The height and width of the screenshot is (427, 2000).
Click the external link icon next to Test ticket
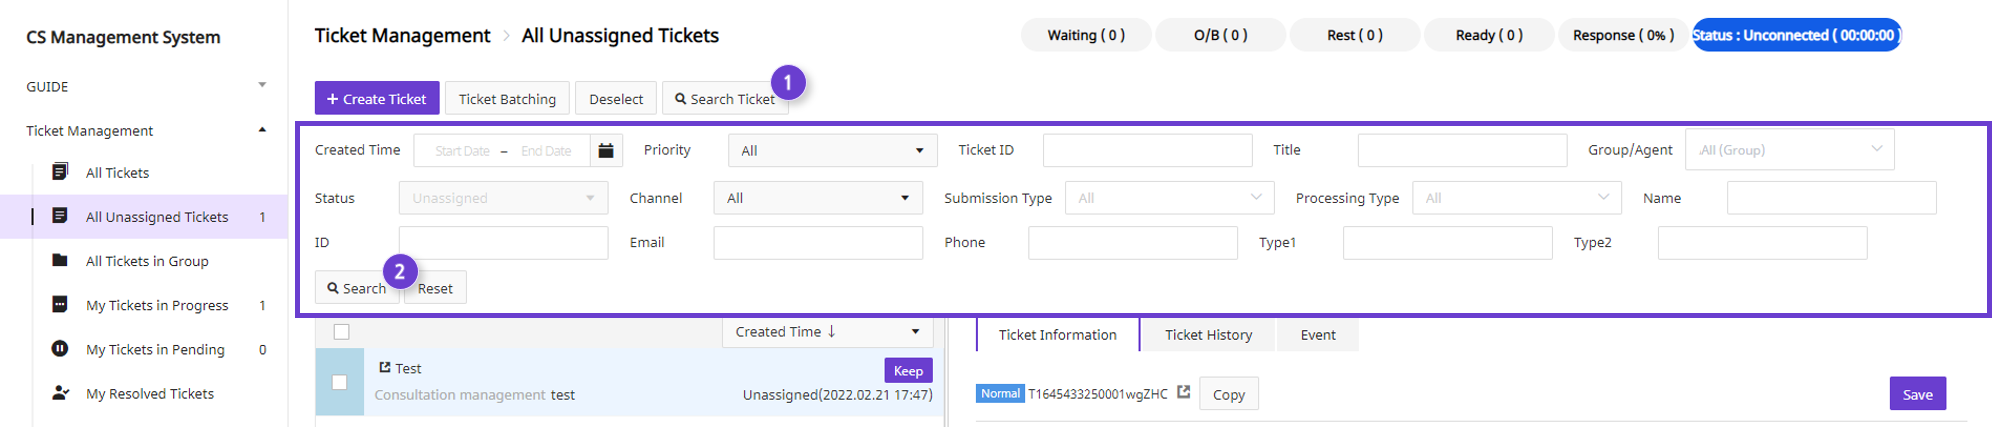[385, 368]
